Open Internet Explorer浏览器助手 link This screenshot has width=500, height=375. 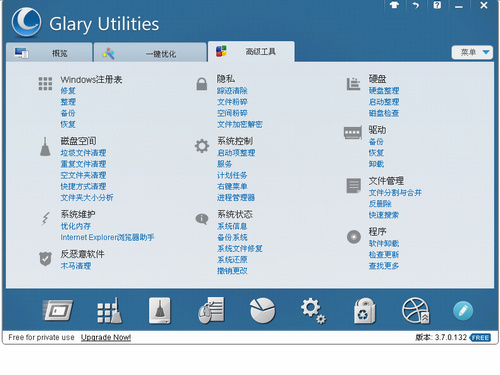coord(107,237)
